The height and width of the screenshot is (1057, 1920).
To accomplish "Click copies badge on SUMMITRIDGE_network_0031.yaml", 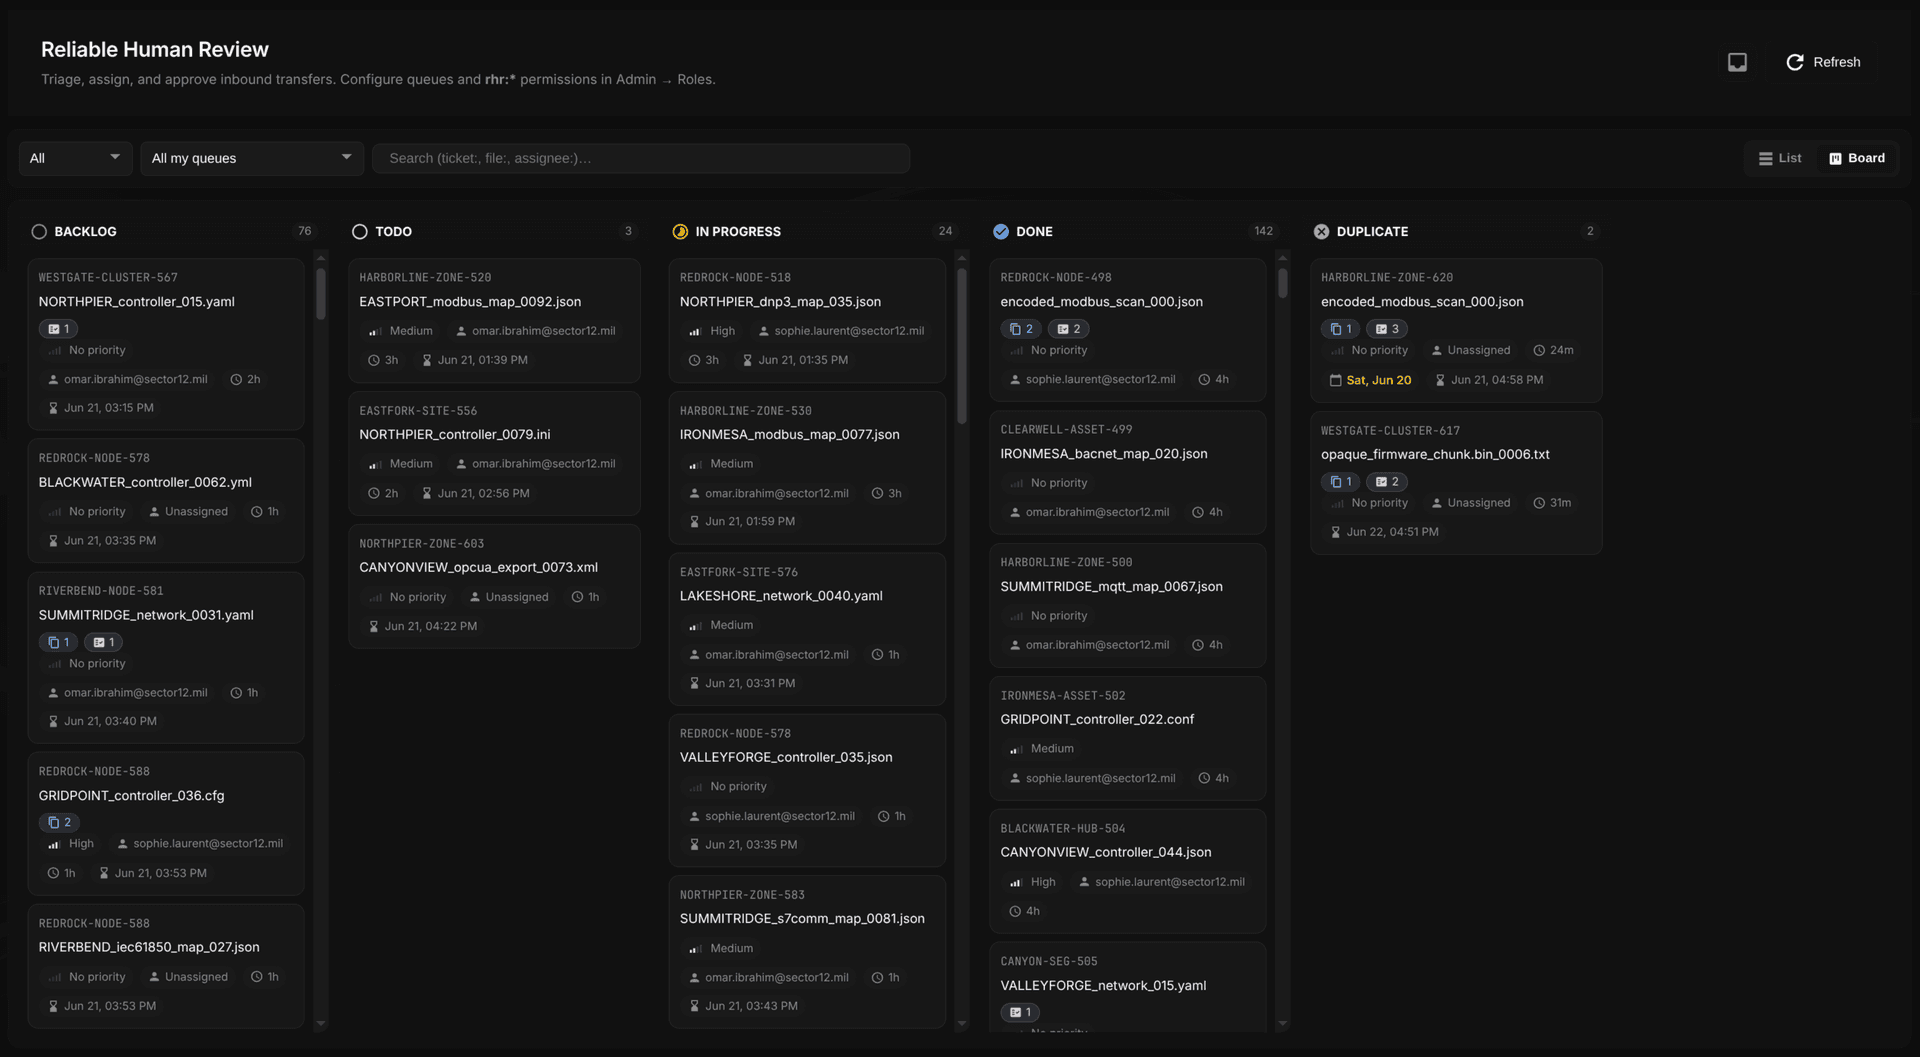I will coord(59,642).
